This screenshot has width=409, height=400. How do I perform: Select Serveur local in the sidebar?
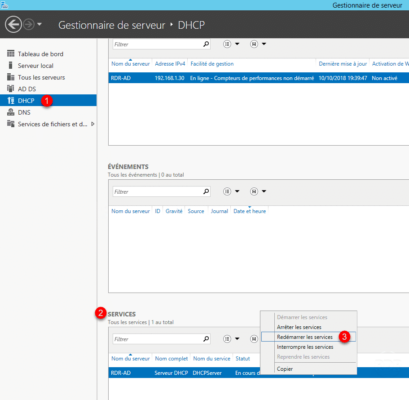tap(35, 65)
